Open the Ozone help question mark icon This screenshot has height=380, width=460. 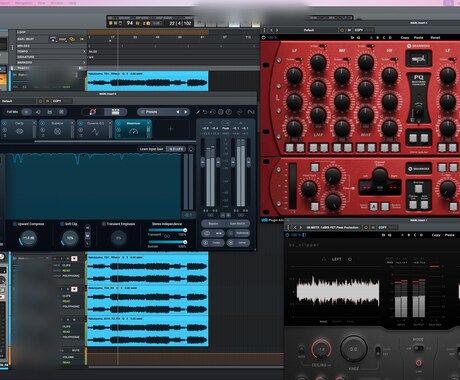click(x=229, y=112)
